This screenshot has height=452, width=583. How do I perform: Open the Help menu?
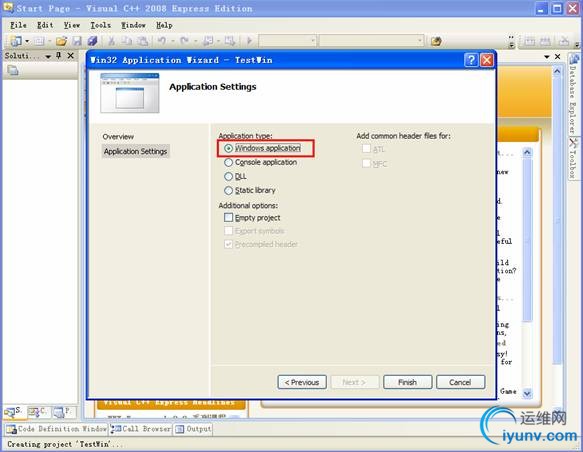(164, 25)
